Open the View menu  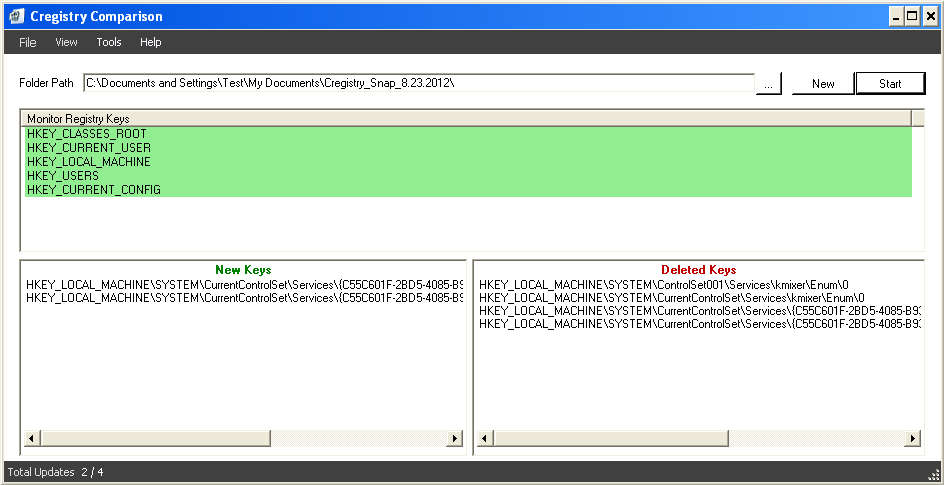click(66, 42)
